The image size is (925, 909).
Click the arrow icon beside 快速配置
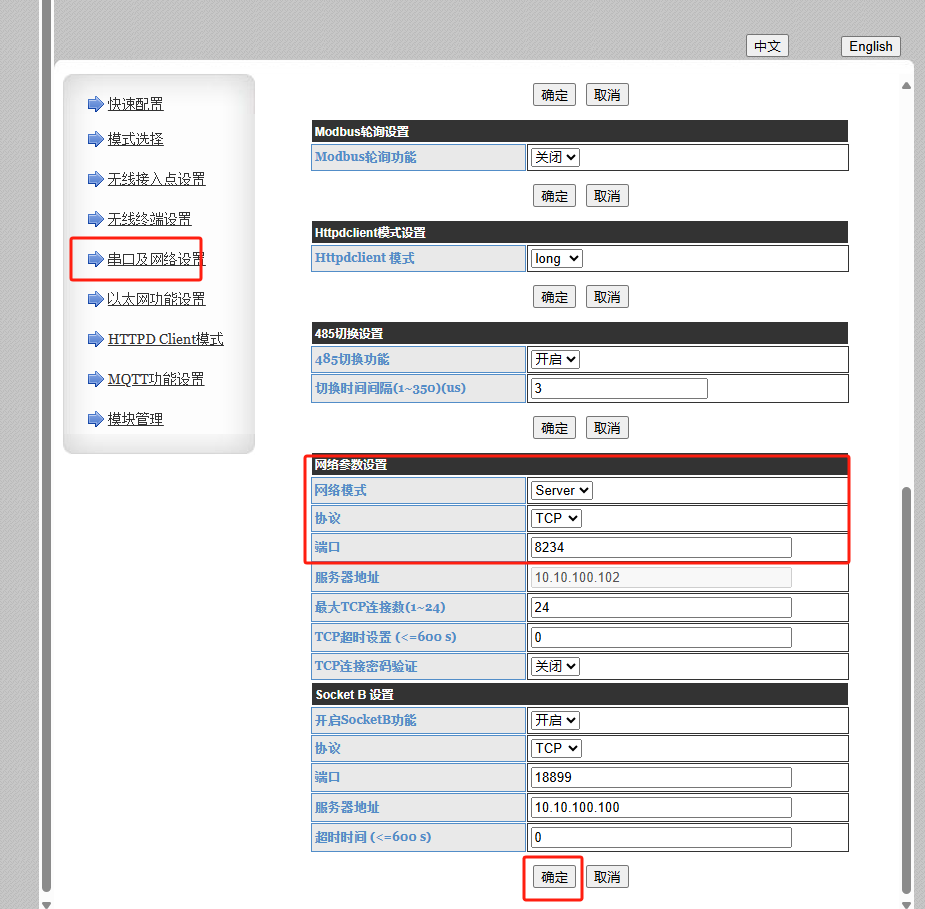click(x=95, y=104)
